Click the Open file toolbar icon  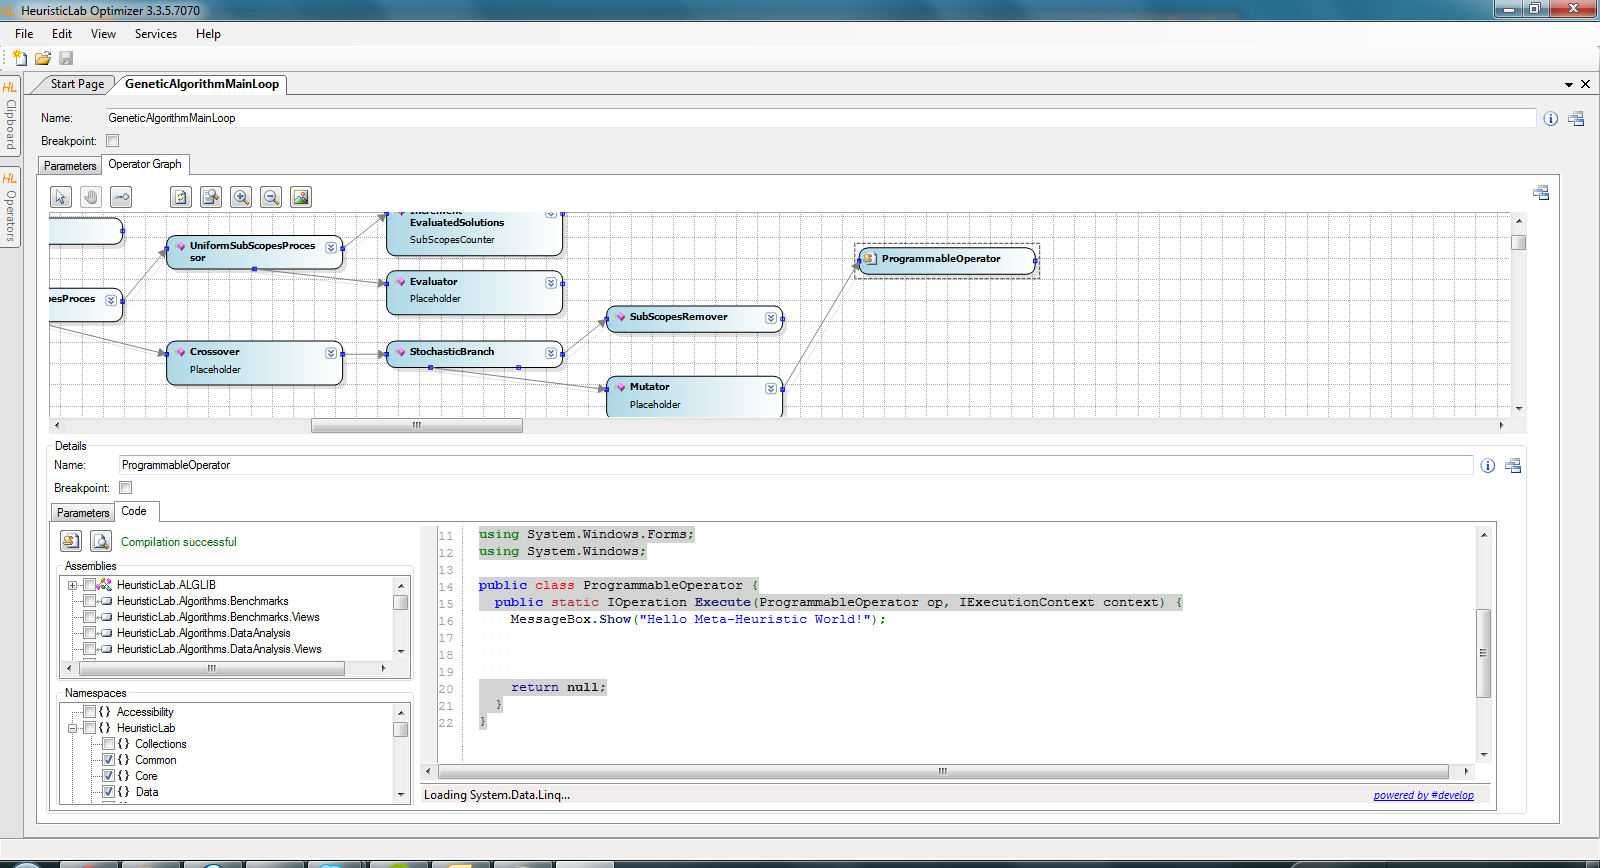43,58
